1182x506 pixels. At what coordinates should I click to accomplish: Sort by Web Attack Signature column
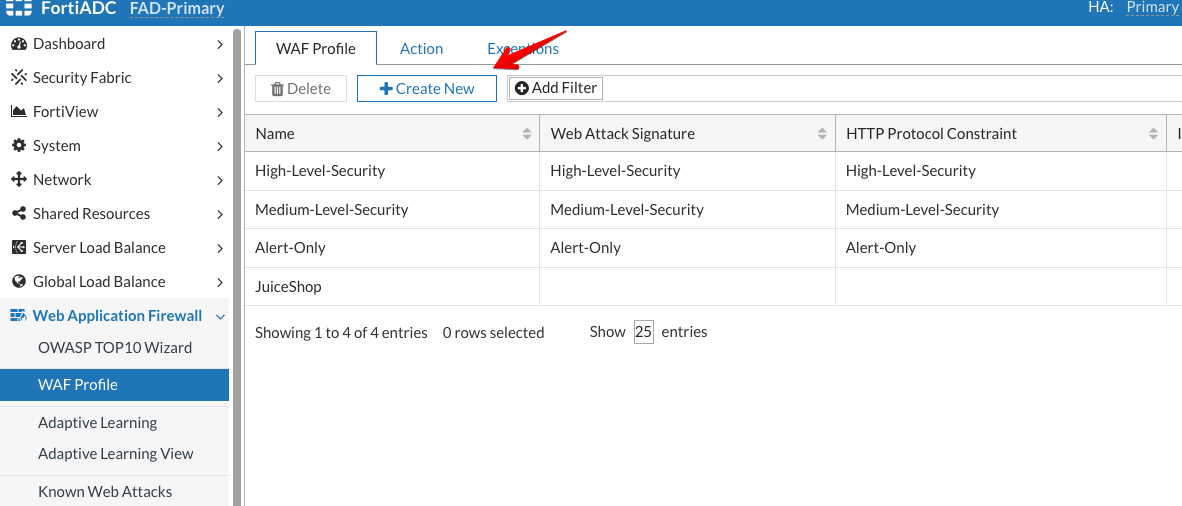pyautogui.click(x=822, y=134)
